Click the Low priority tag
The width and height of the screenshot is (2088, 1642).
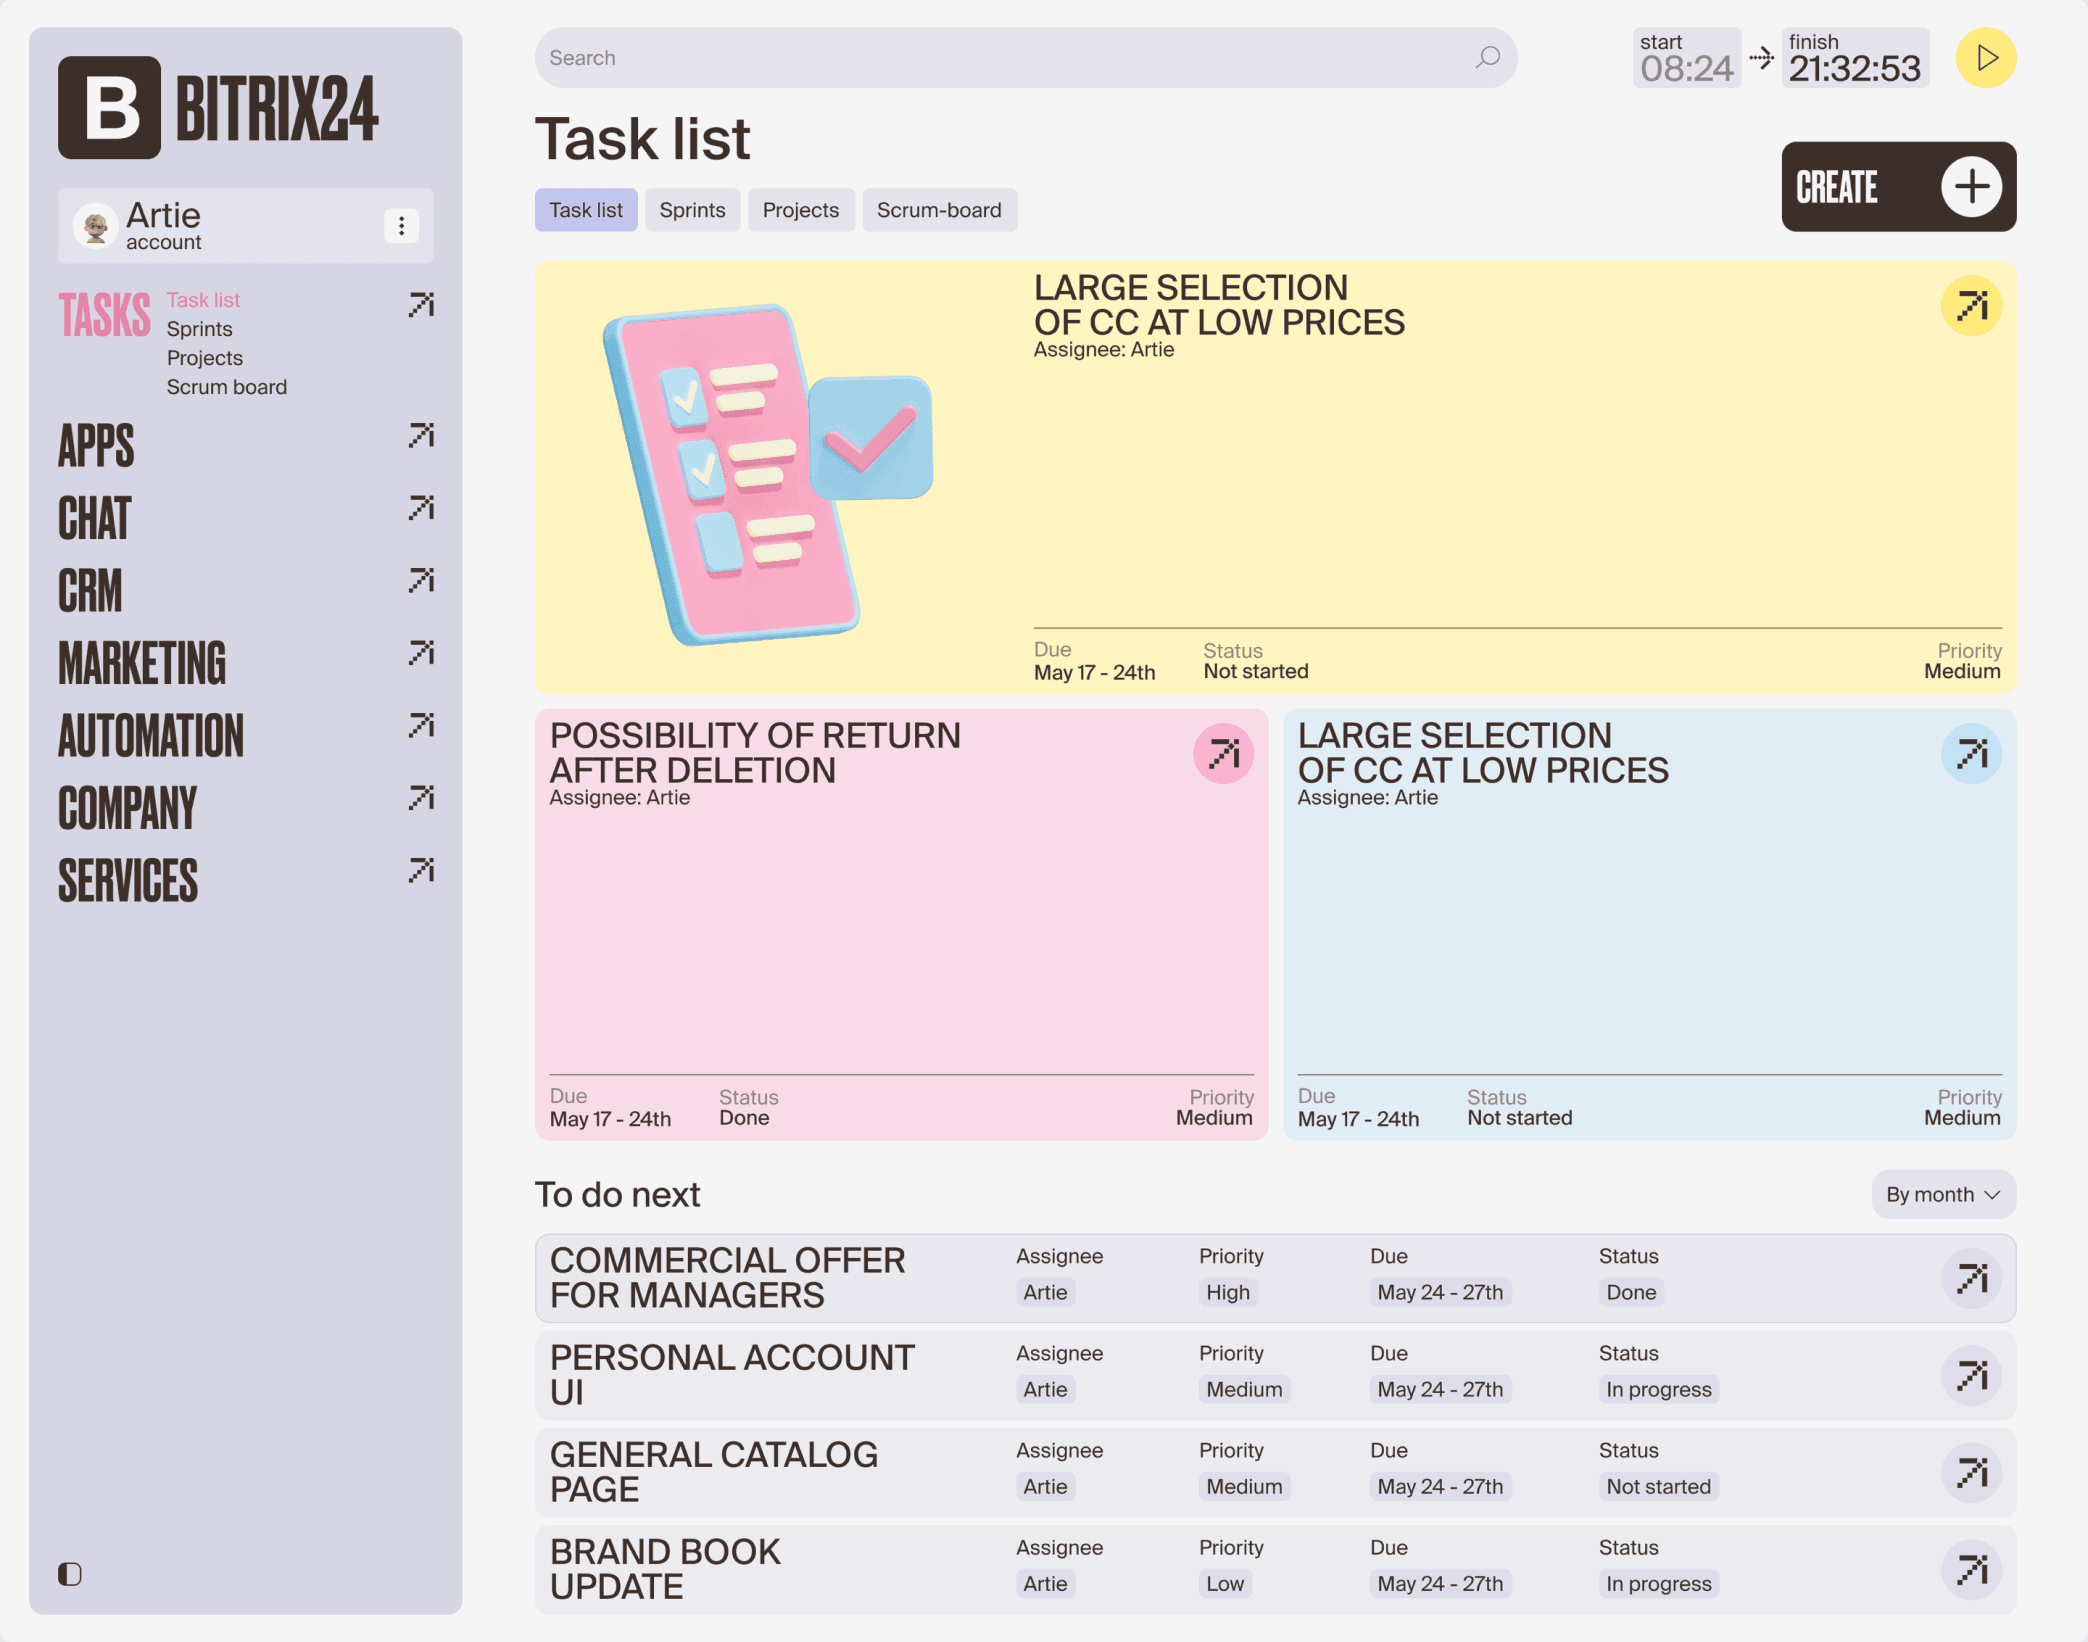click(x=1225, y=1584)
